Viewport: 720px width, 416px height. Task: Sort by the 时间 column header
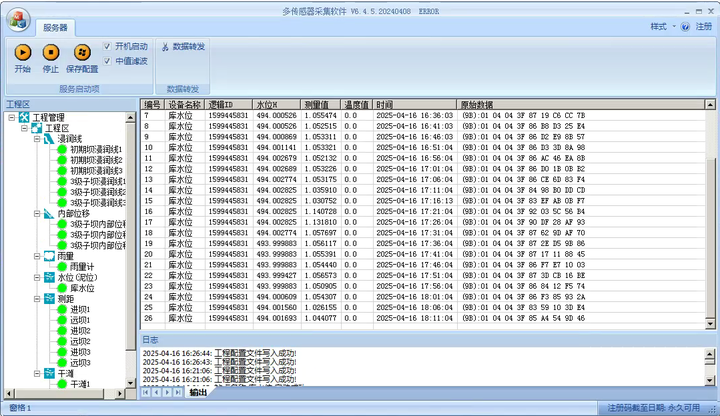[415, 105]
